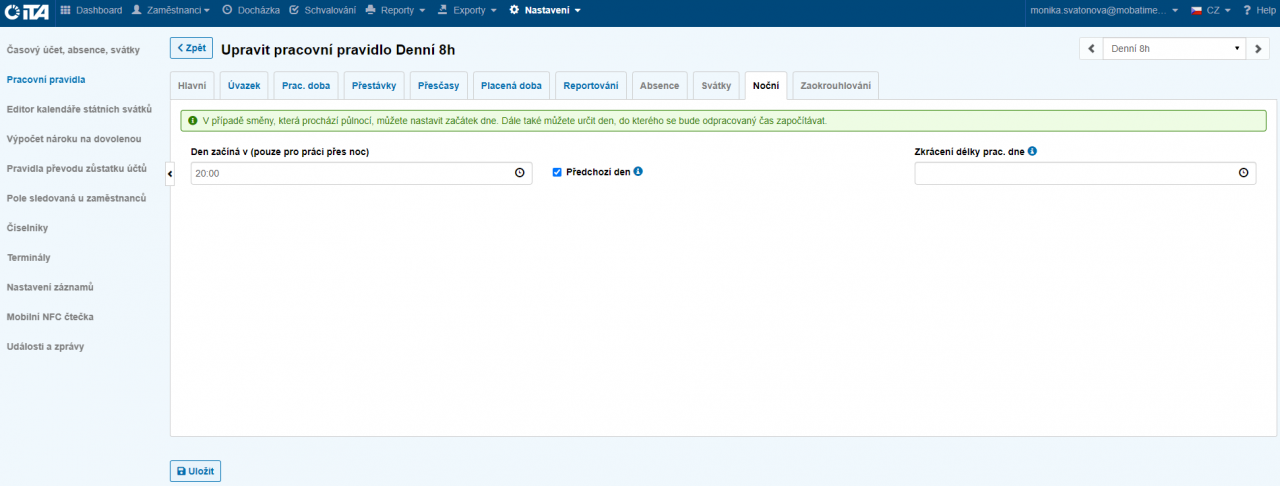Click the Uložit save button

click(195, 471)
